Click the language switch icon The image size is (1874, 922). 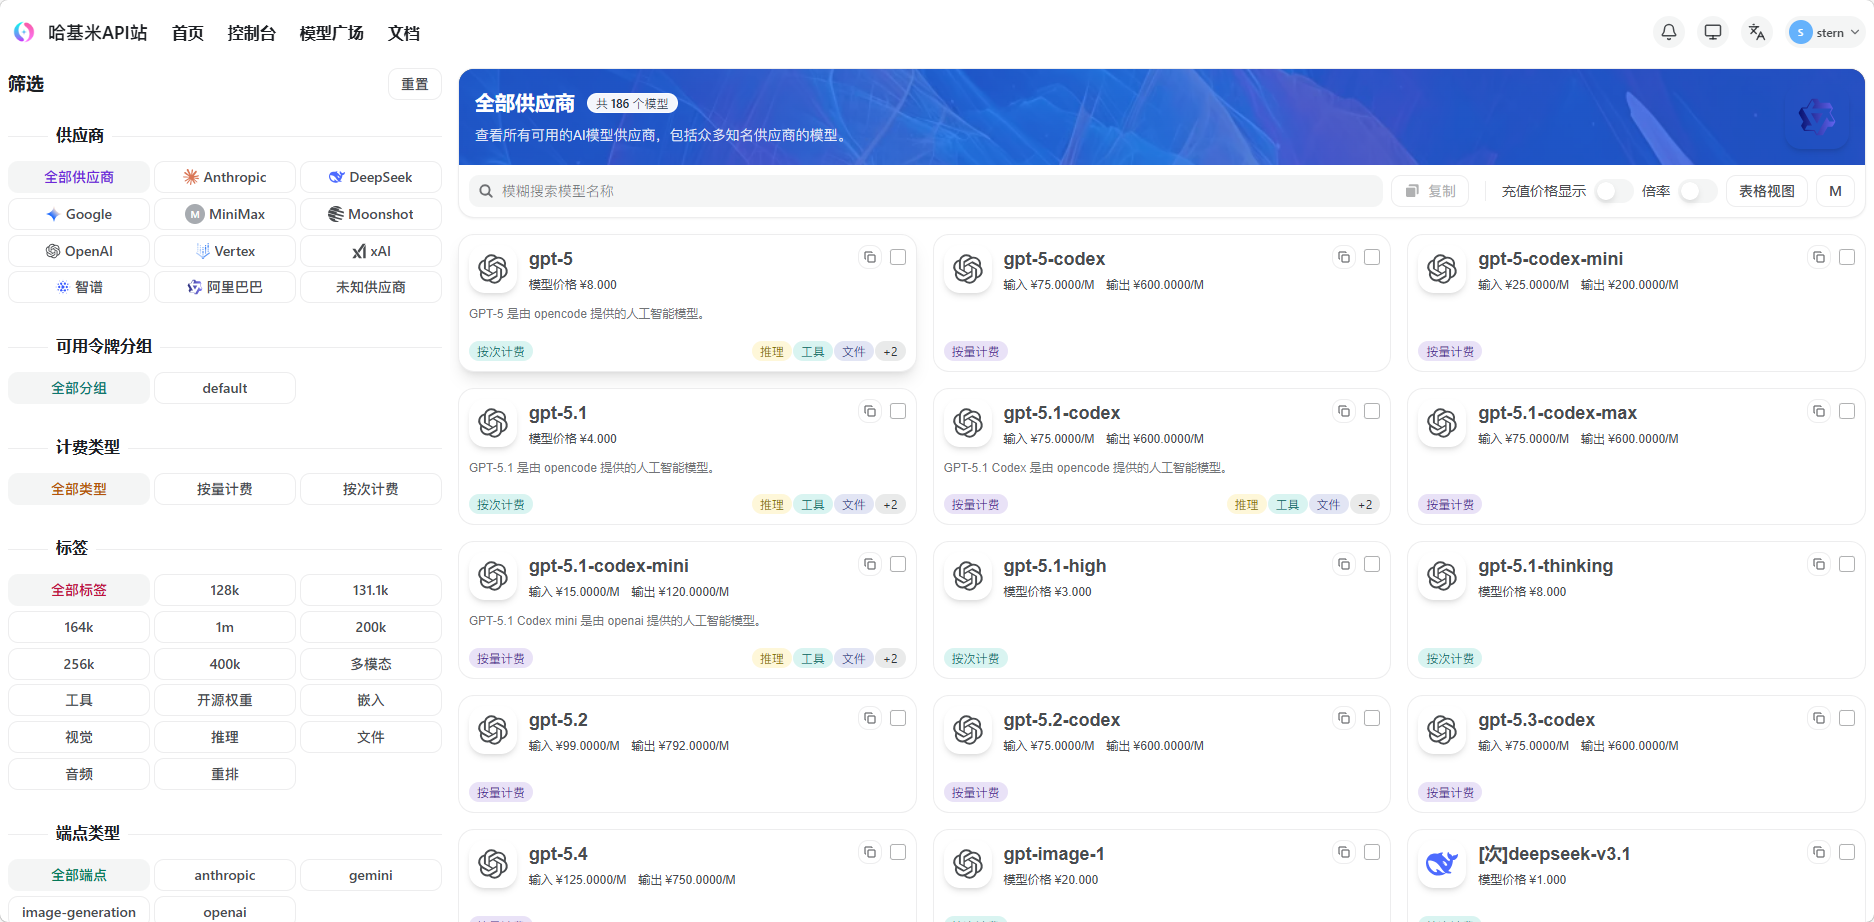click(1757, 31)
